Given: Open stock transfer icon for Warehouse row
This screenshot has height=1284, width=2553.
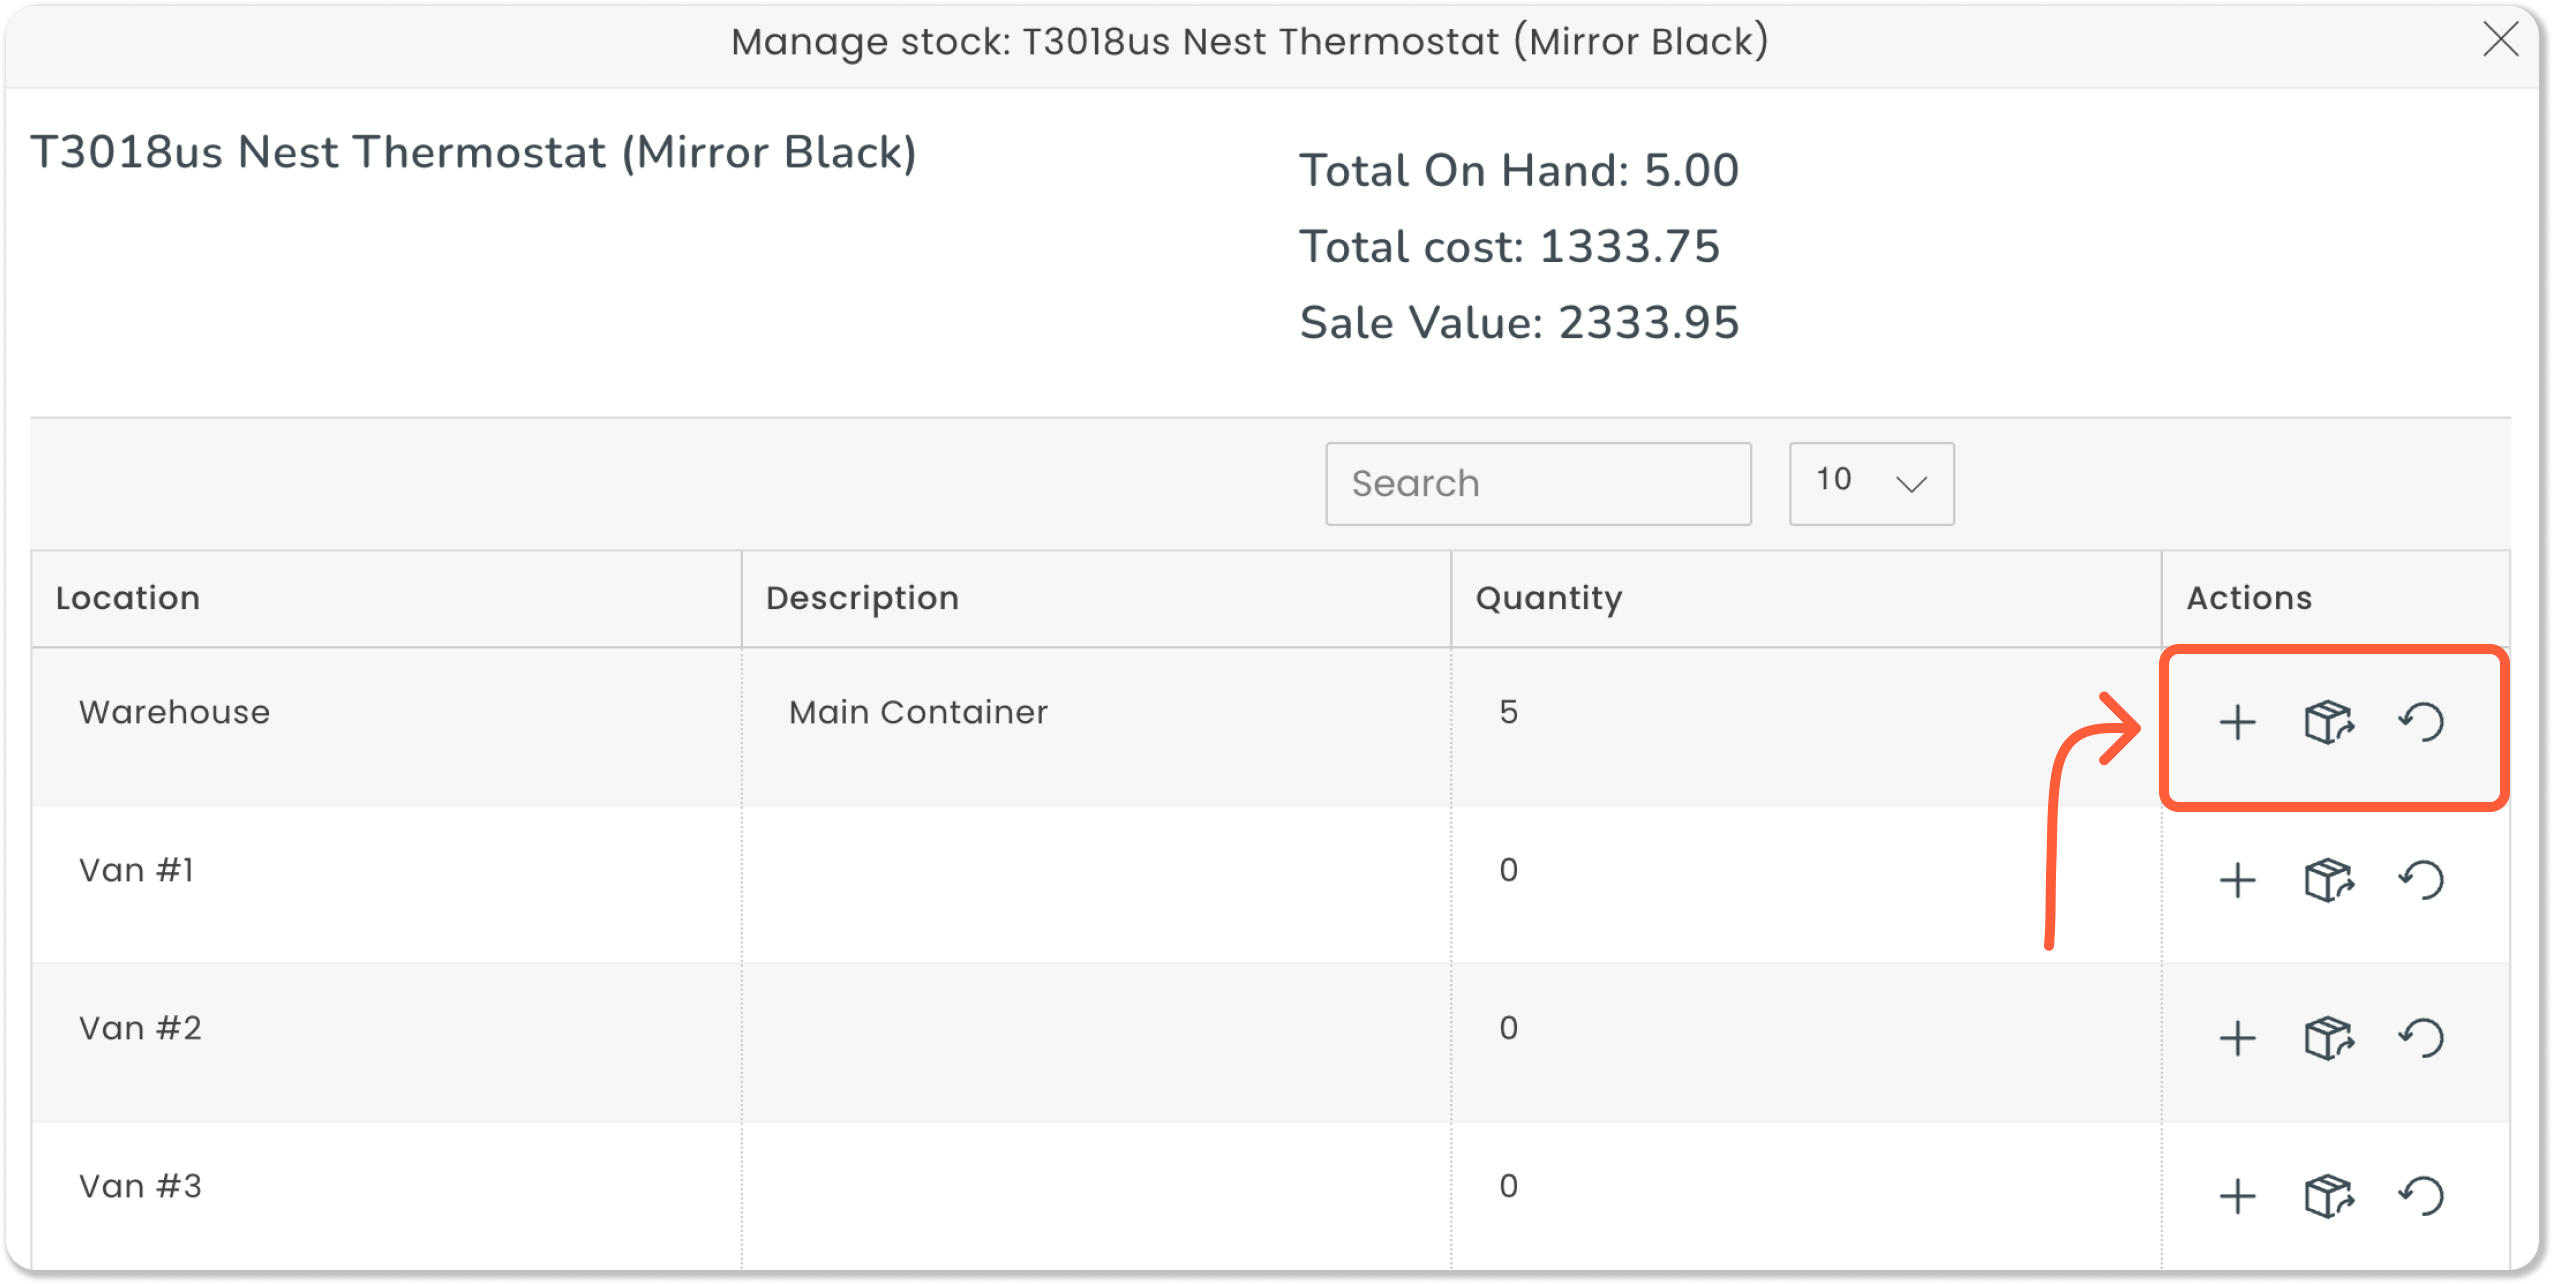Looking at the screenshot, I should [x=2328, y=722].
